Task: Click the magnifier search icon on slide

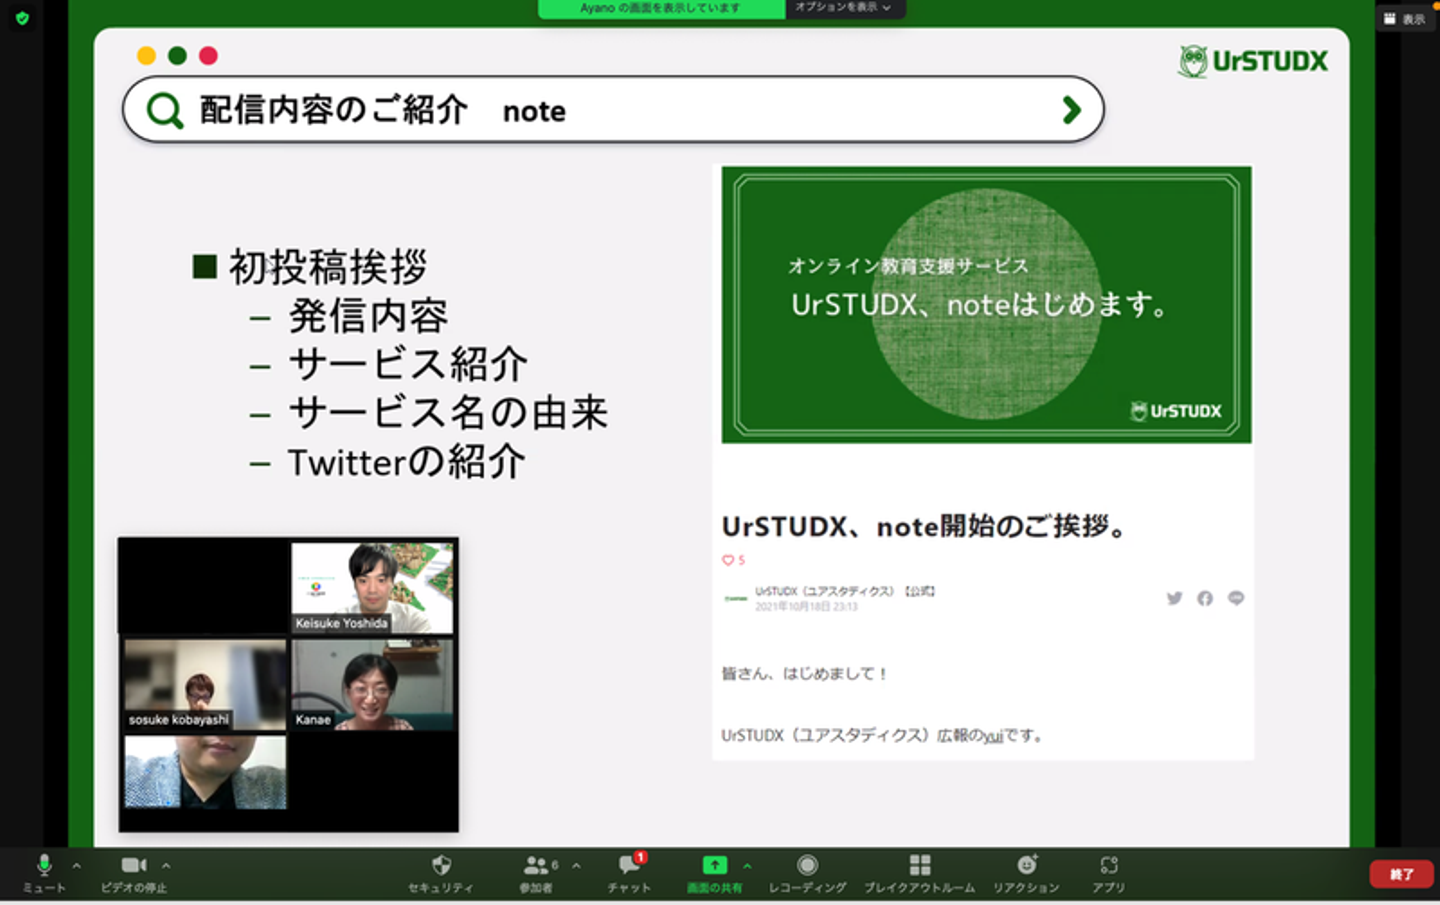Action: [x=165, y=110]
